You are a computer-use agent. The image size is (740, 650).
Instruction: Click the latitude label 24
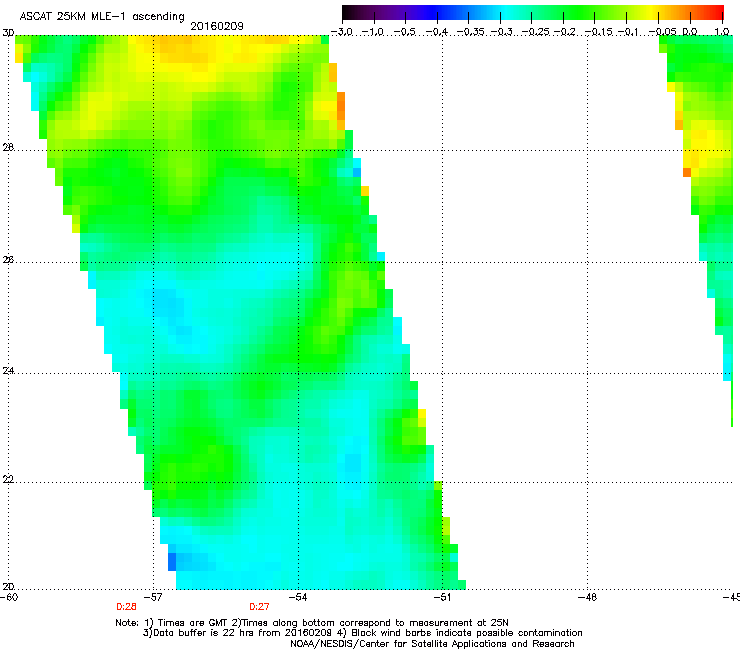8,371
